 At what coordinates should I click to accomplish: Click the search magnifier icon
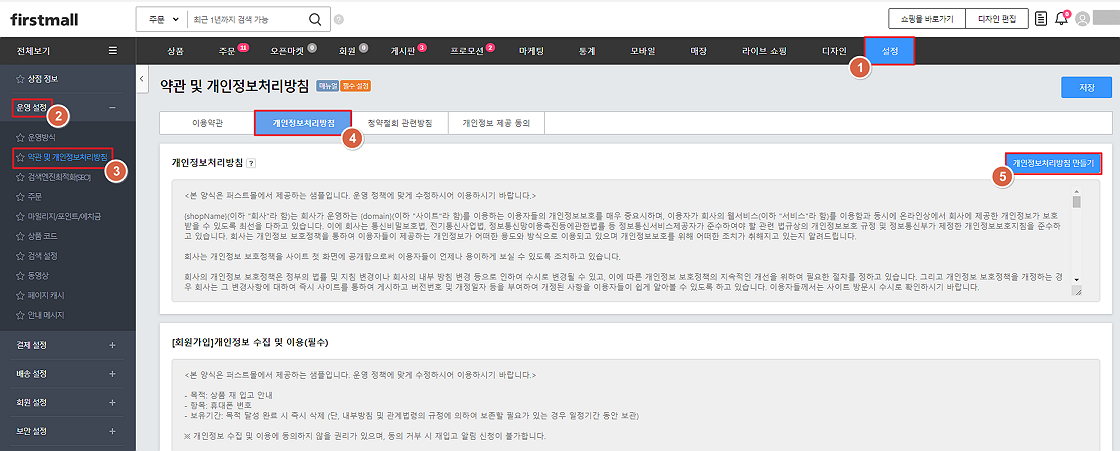[314, 19]
